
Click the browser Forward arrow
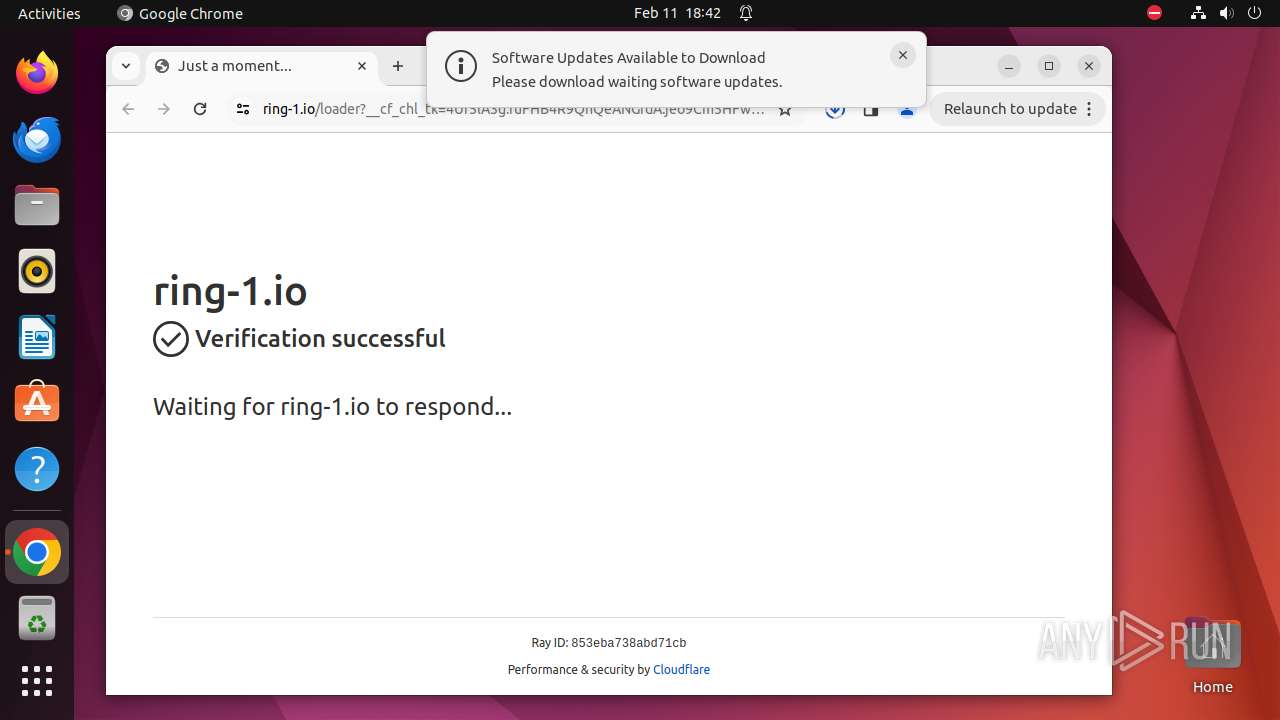coord(164,109)
